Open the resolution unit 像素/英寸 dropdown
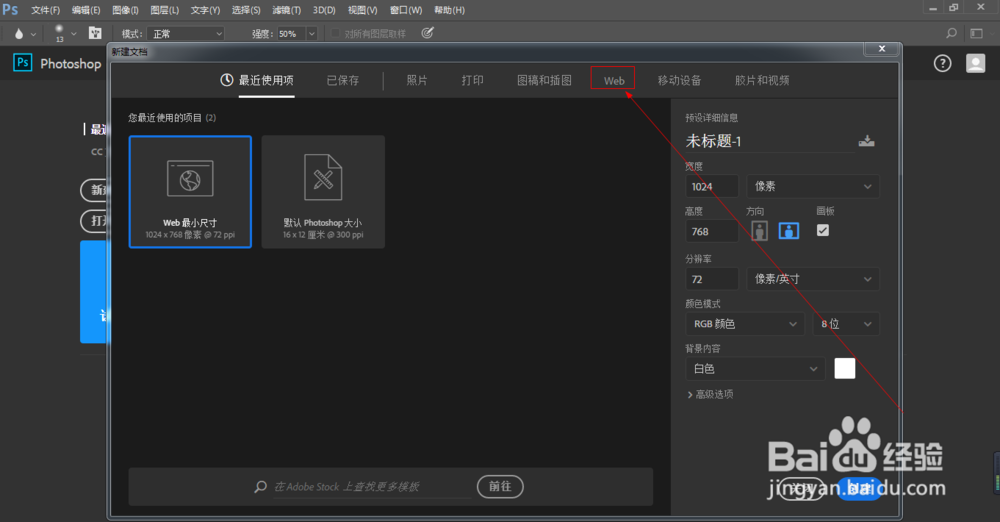1000x522 pixels. tap(812, 279)
